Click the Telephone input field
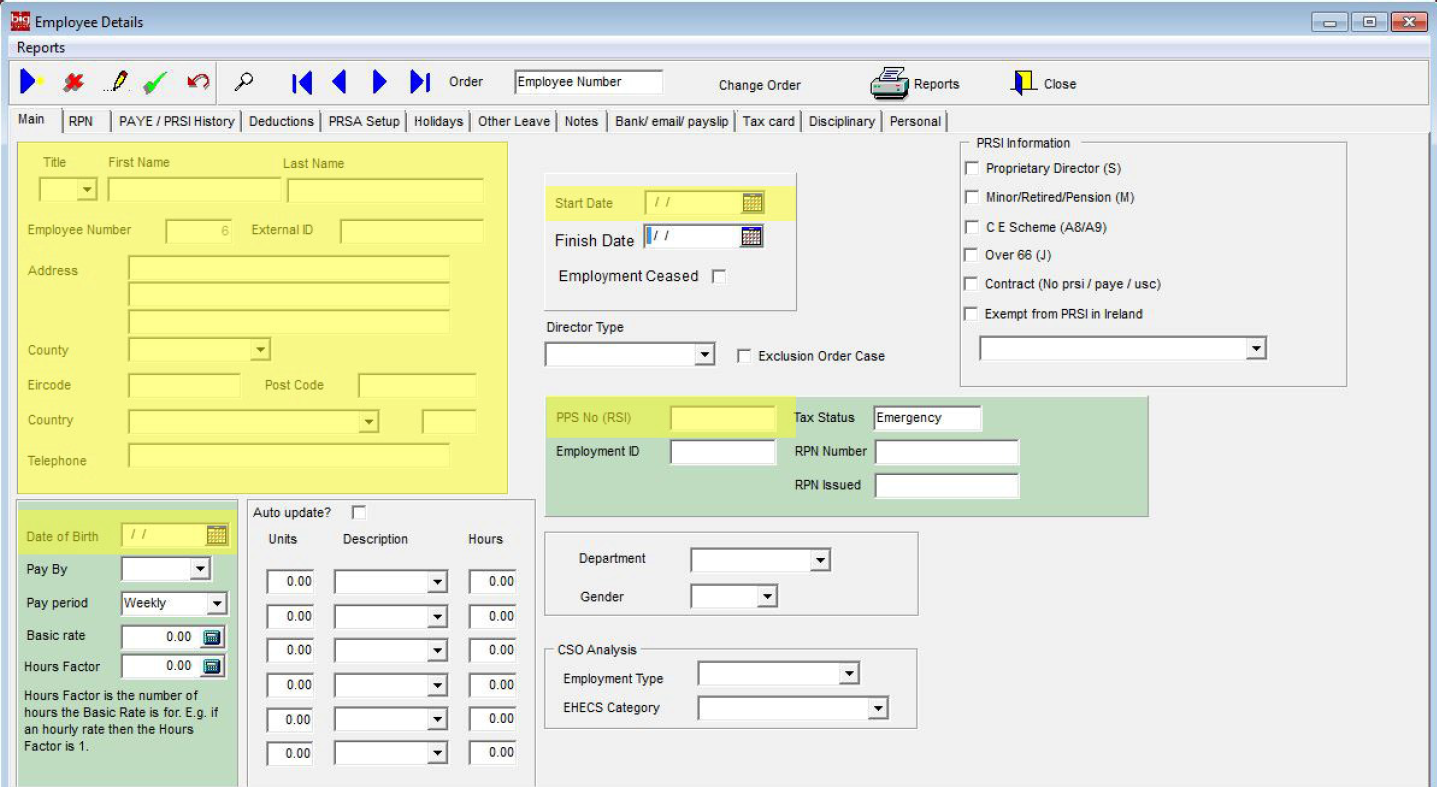This screenshot has width=1437, height=787. click(289, 456)
